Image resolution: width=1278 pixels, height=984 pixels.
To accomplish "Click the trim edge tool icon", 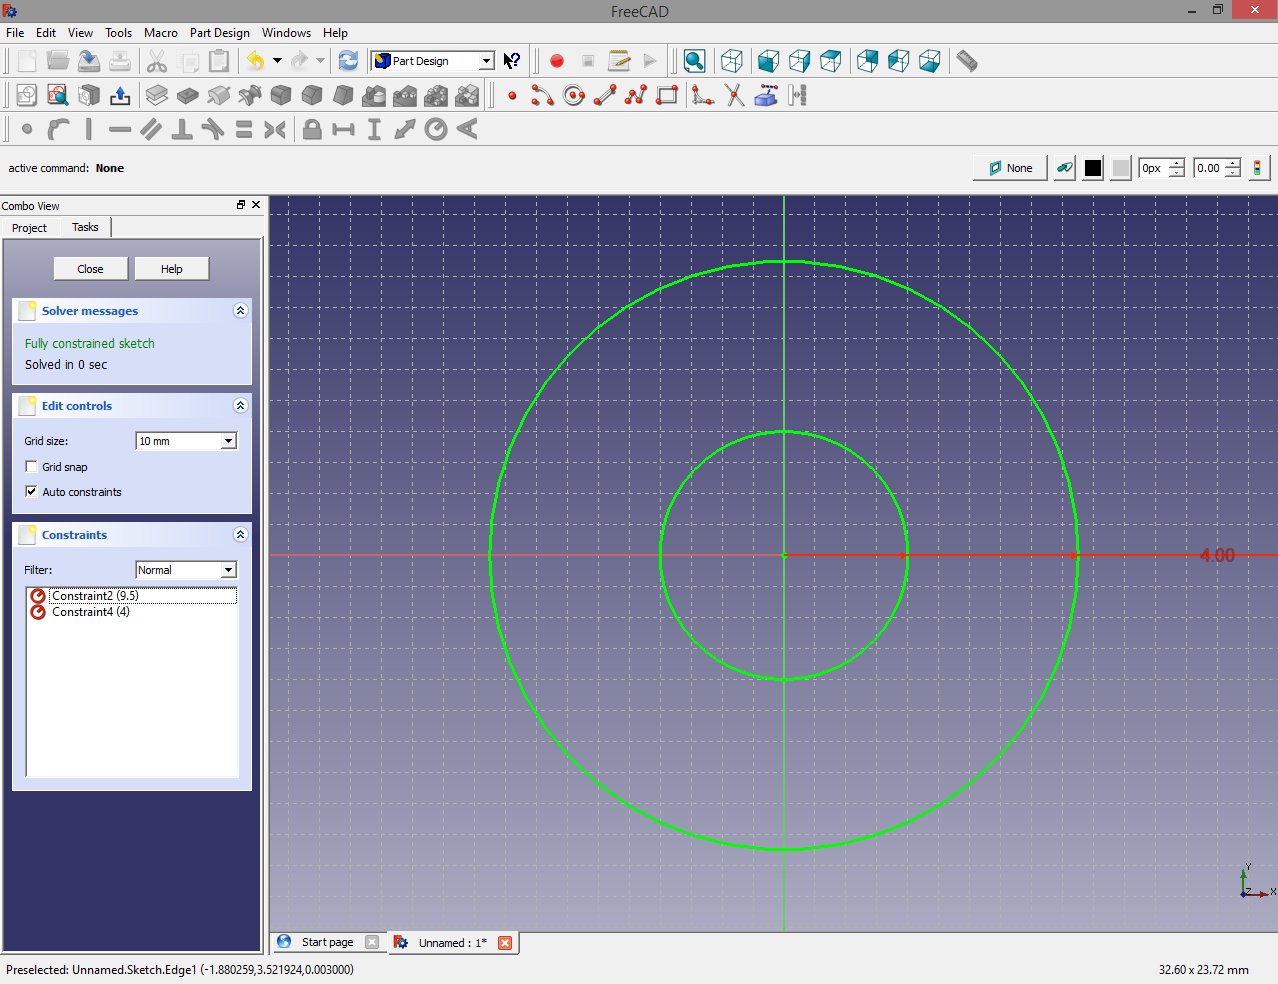I will [x=735, y=96].
